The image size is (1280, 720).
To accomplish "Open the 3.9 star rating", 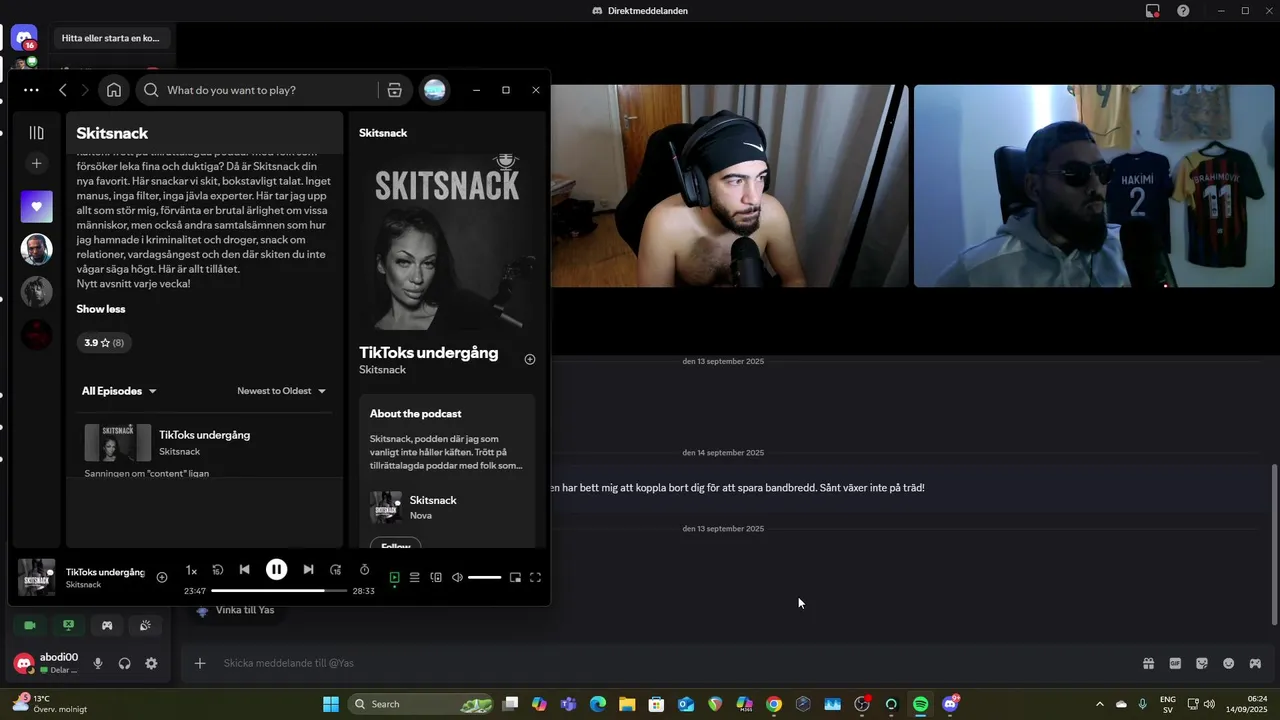I will click(x=104, y=343).
